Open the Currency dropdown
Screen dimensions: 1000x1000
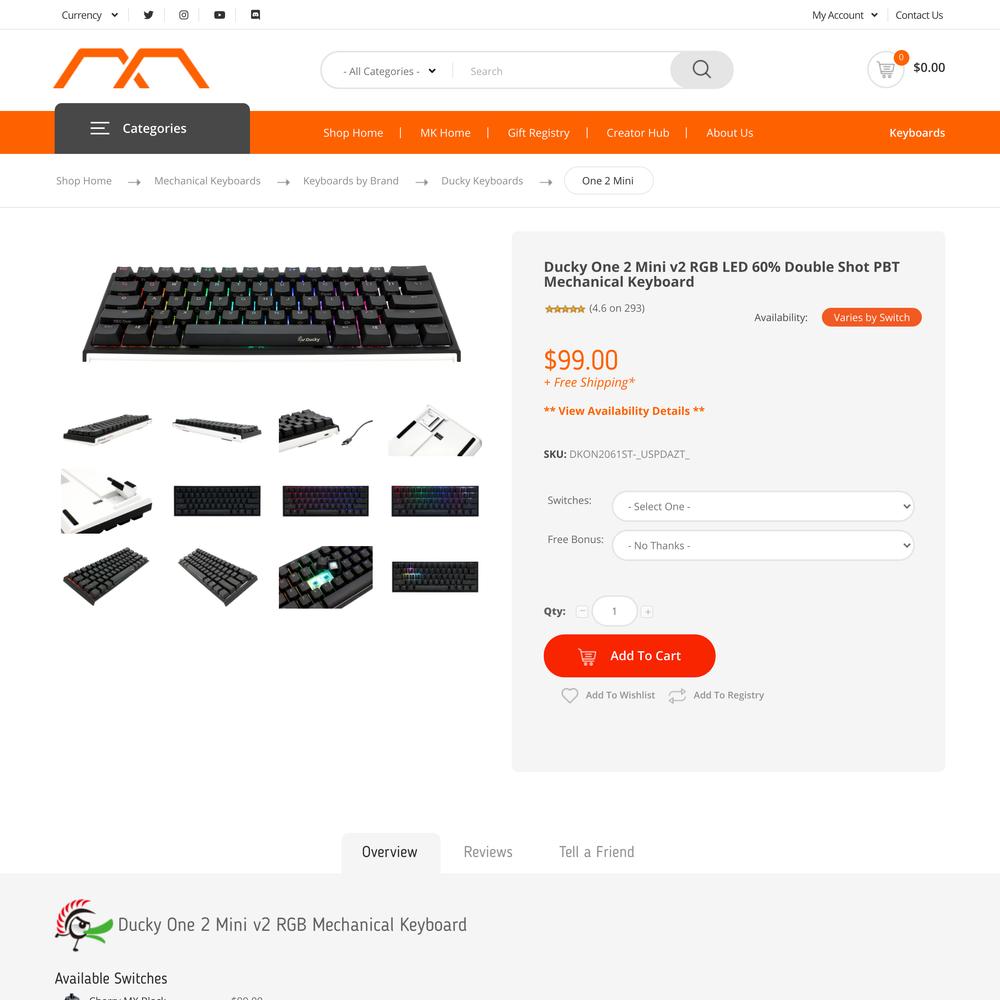click(89, 15)
